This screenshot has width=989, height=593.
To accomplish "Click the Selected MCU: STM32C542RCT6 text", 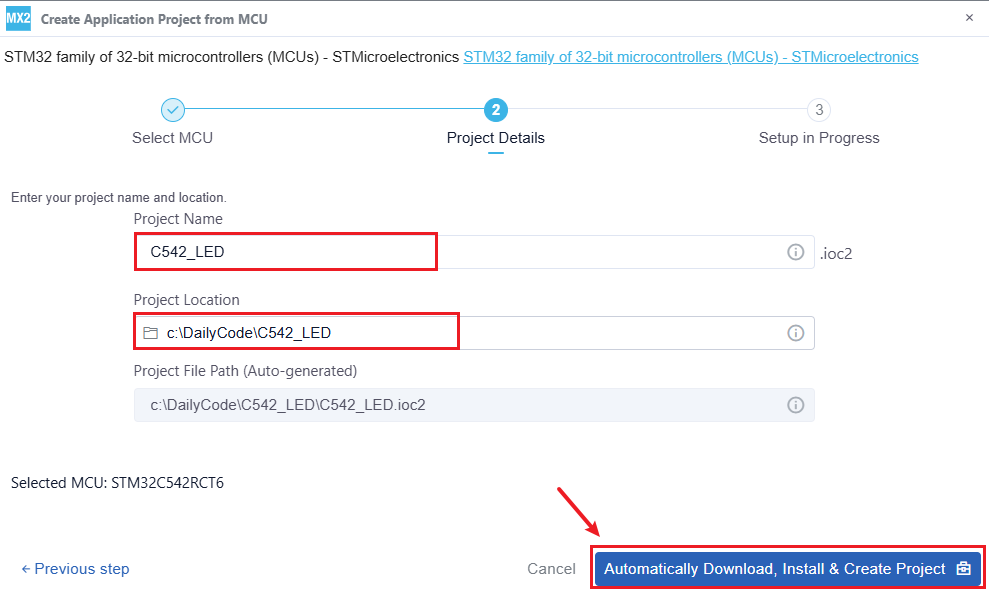I will tap(117, 483).
